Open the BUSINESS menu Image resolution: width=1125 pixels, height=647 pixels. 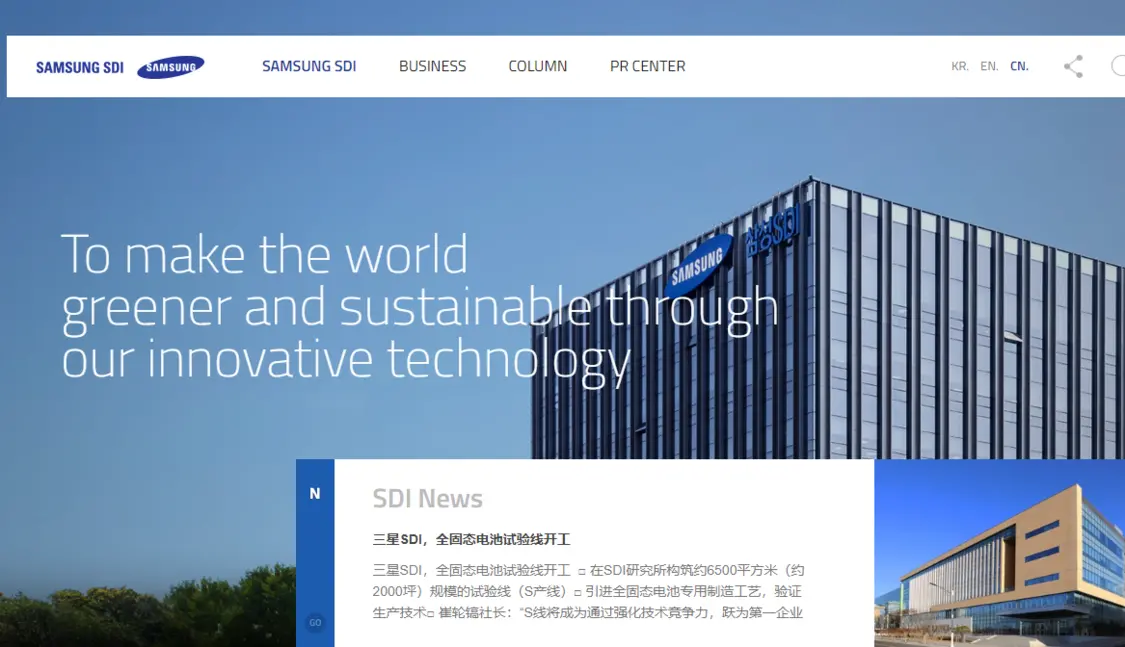pos(432,66)
